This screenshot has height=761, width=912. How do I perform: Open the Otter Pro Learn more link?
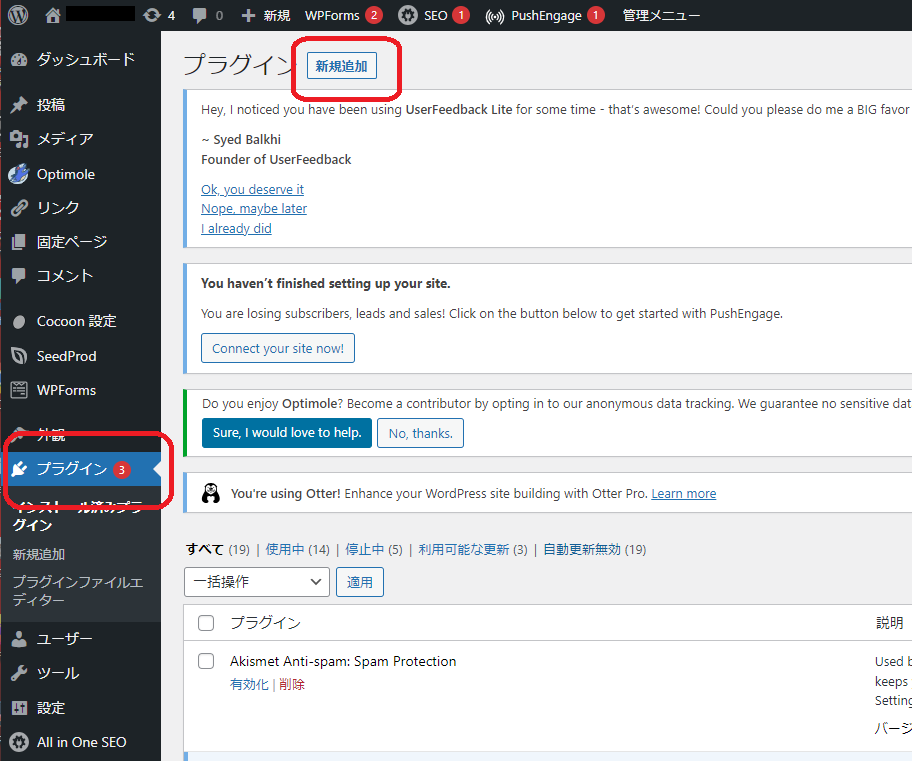683,493
